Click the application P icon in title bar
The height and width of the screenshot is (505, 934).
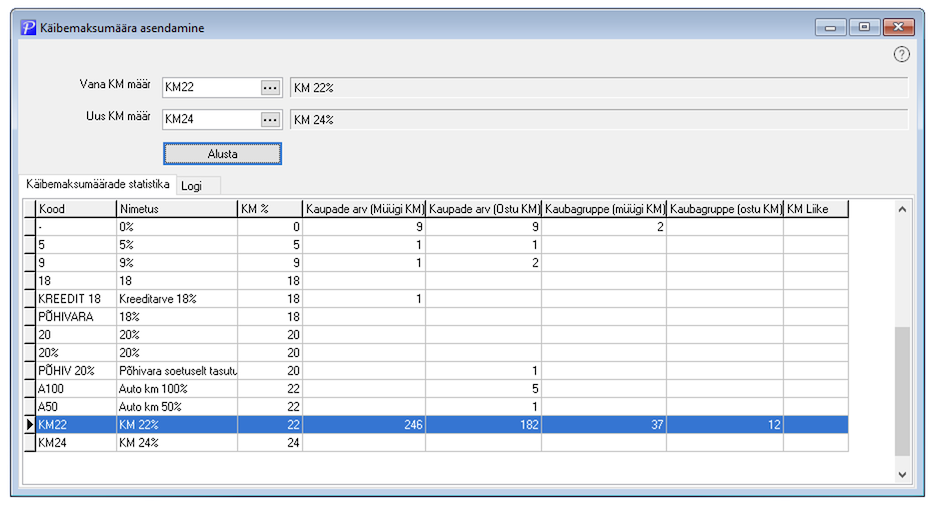pos(28,27)
